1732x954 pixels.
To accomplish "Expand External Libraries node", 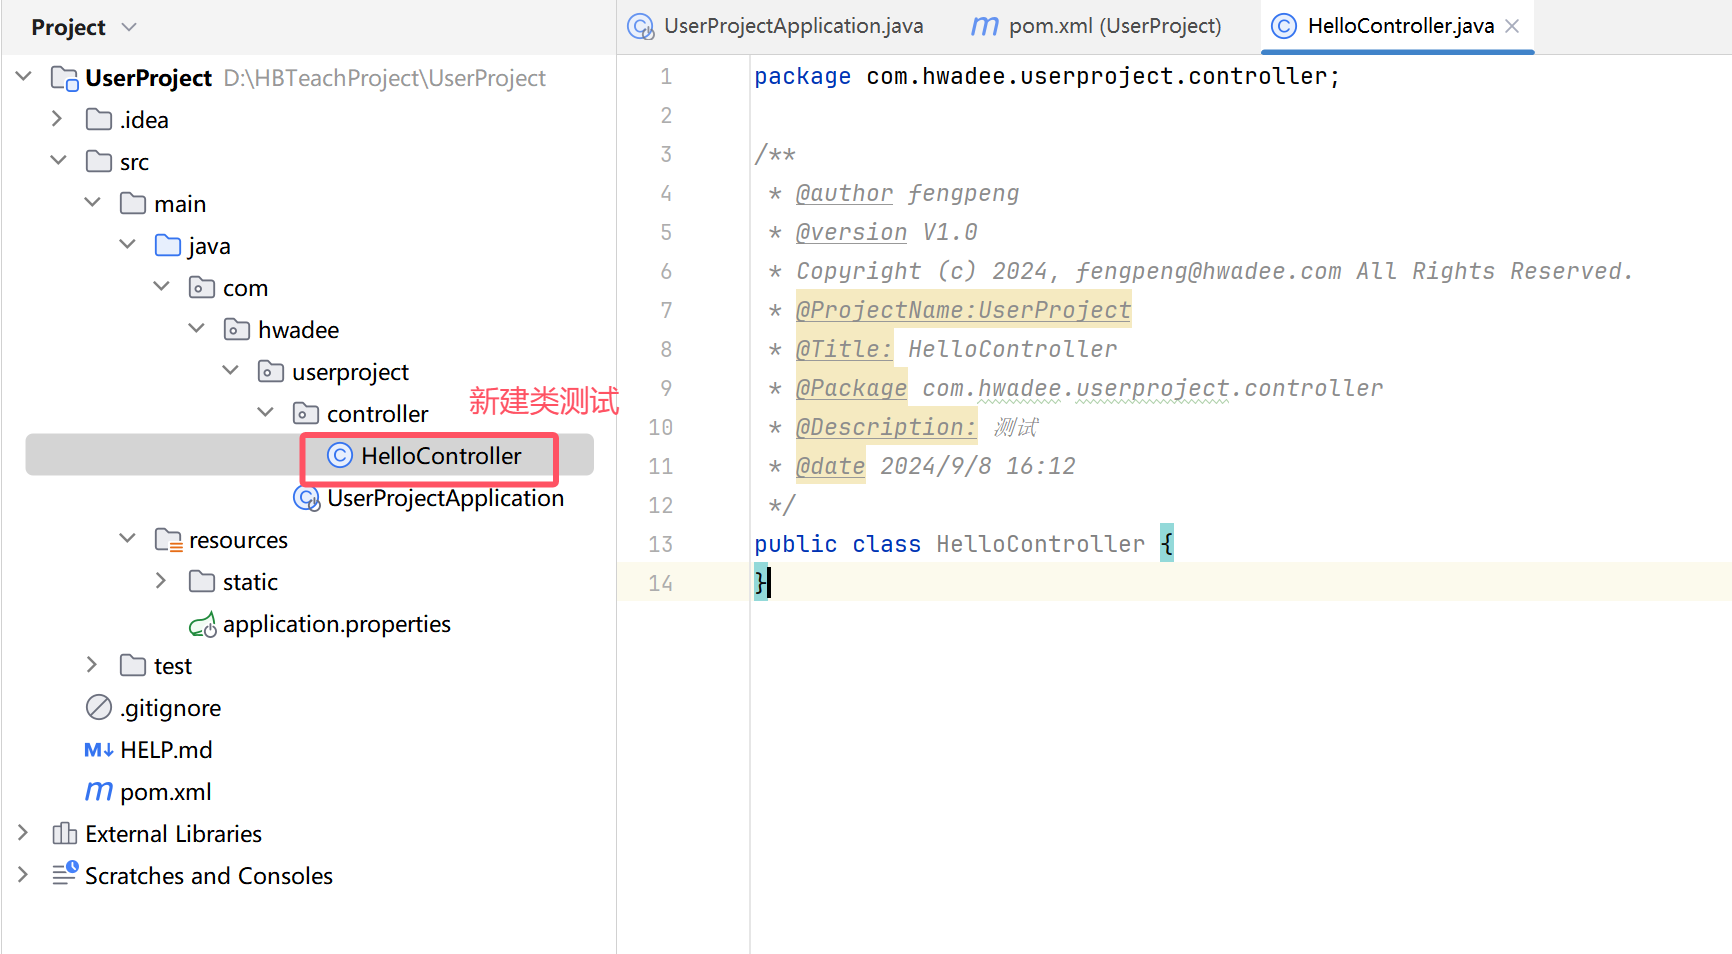I will point(23,832).
